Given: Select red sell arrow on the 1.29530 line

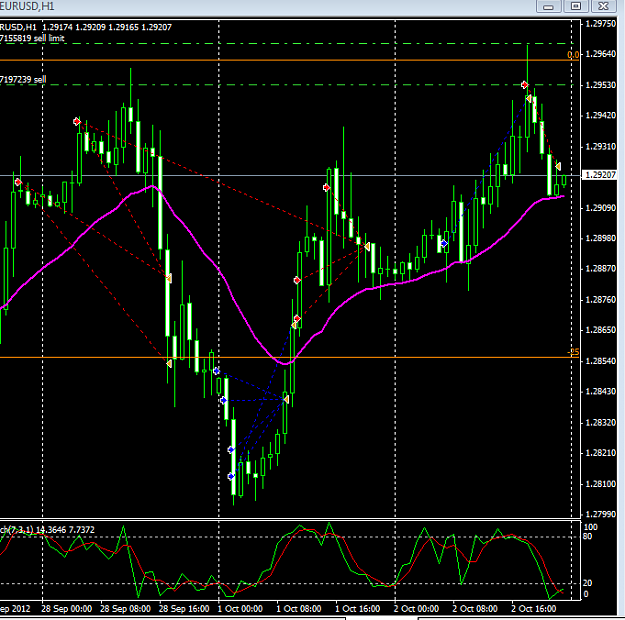Looking at the screenshot, I should tap(525, 85).
